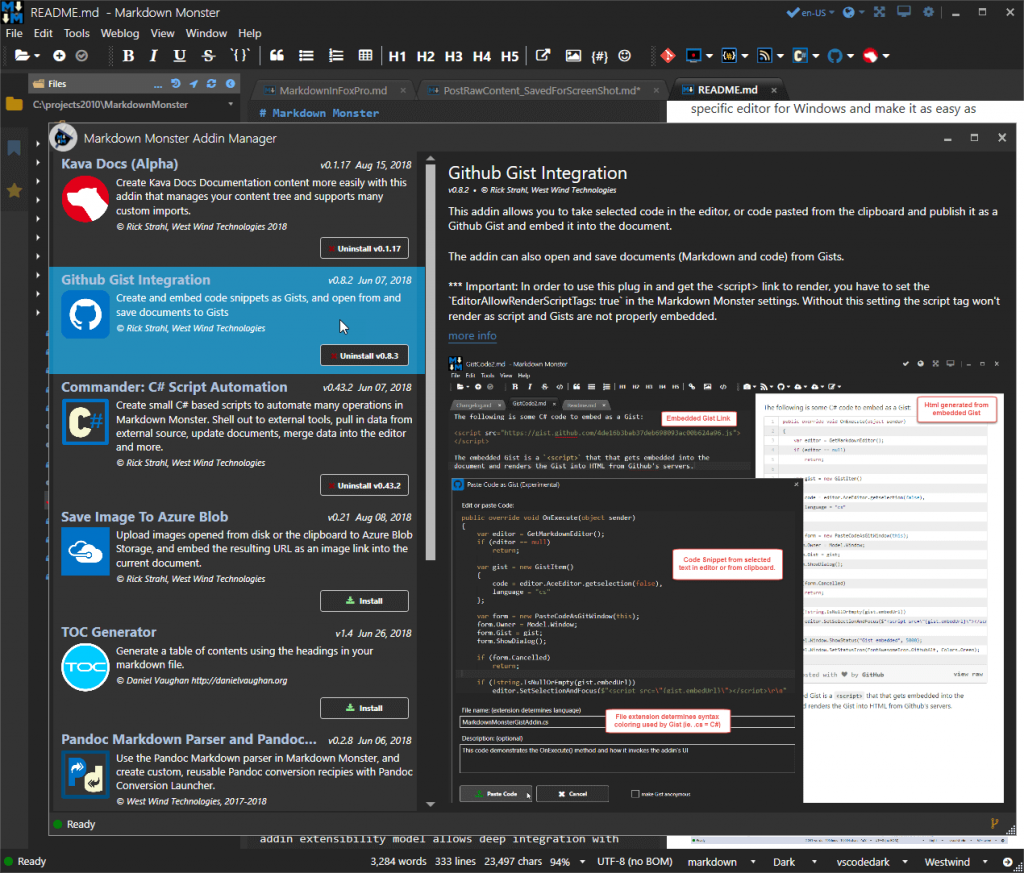Insert a blockquote
This screenshot has width=1024, height=873.
click(x=276, y=56)
